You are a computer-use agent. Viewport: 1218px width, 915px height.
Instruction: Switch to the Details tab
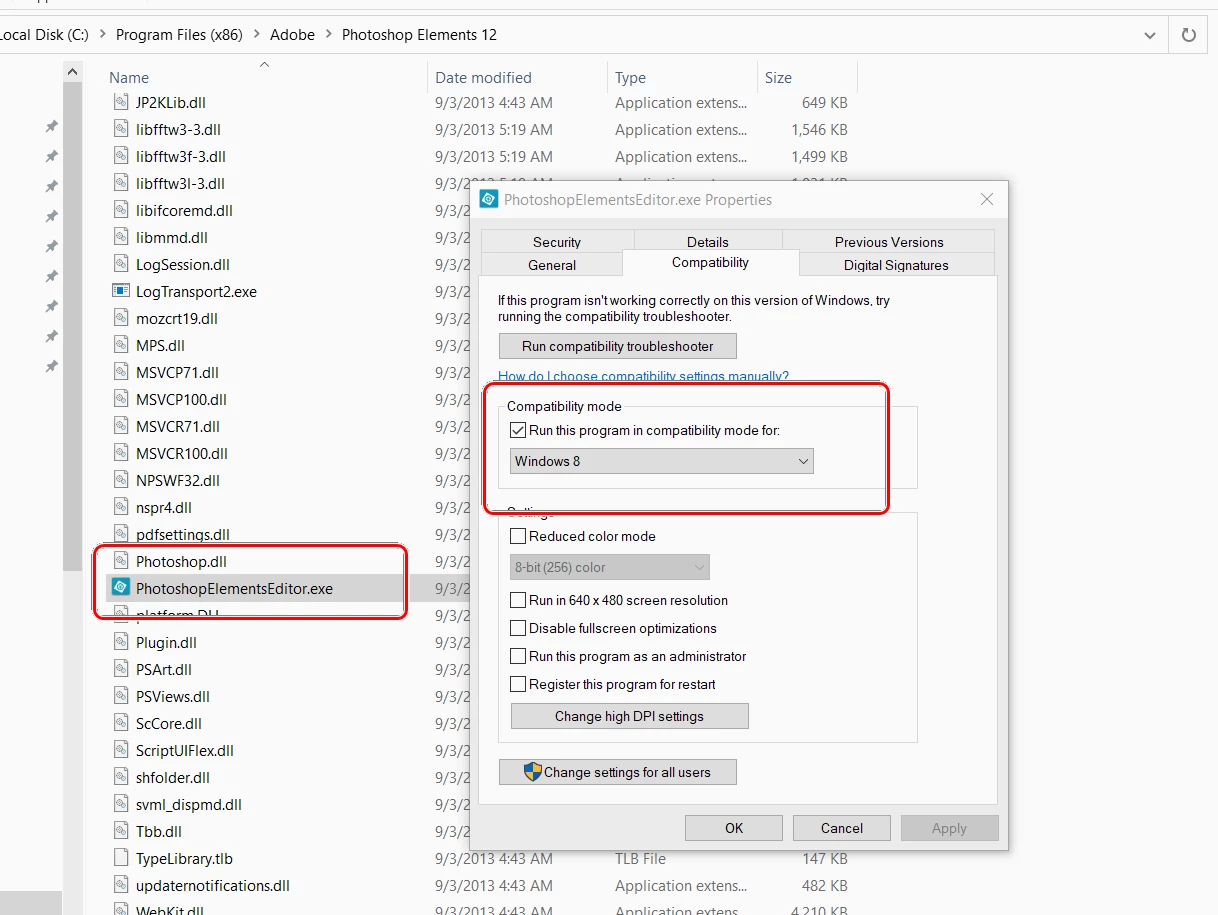[x=708, y=242]
